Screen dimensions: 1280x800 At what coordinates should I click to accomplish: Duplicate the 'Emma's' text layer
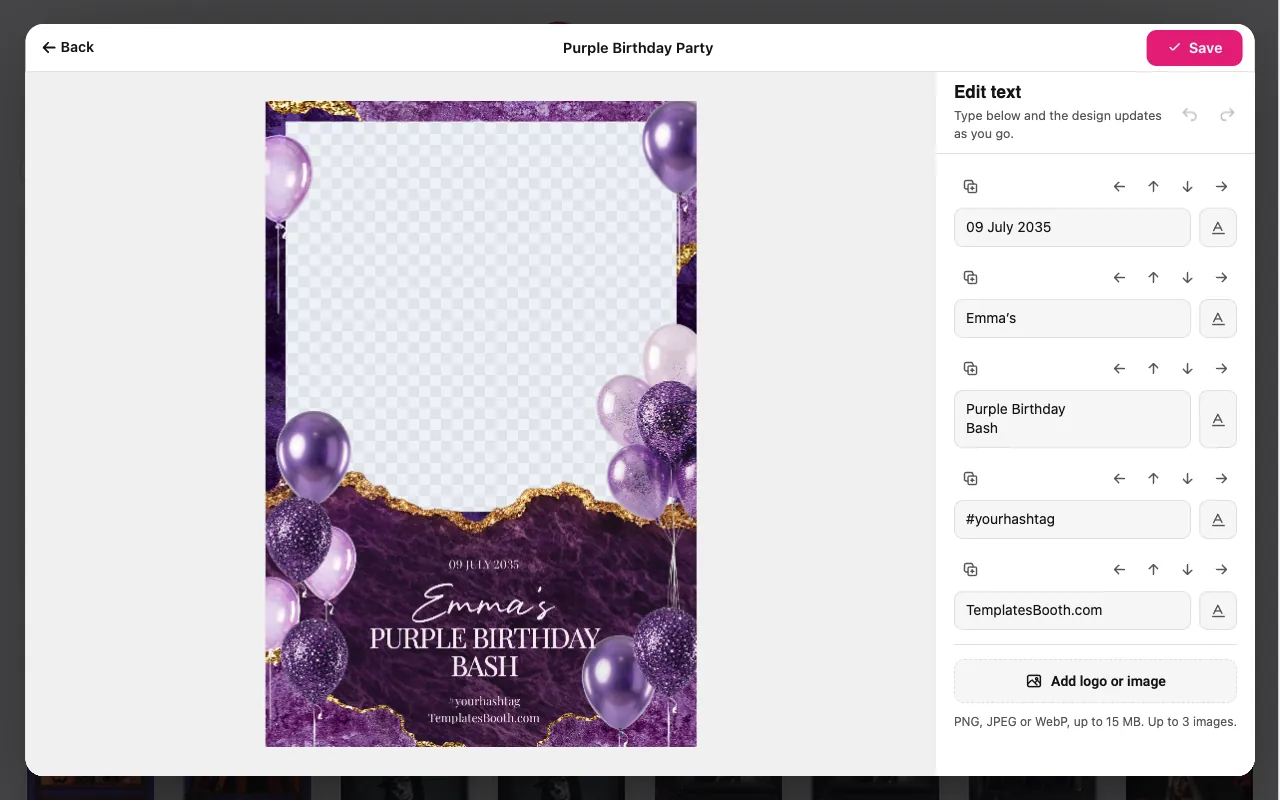point(970,278)
